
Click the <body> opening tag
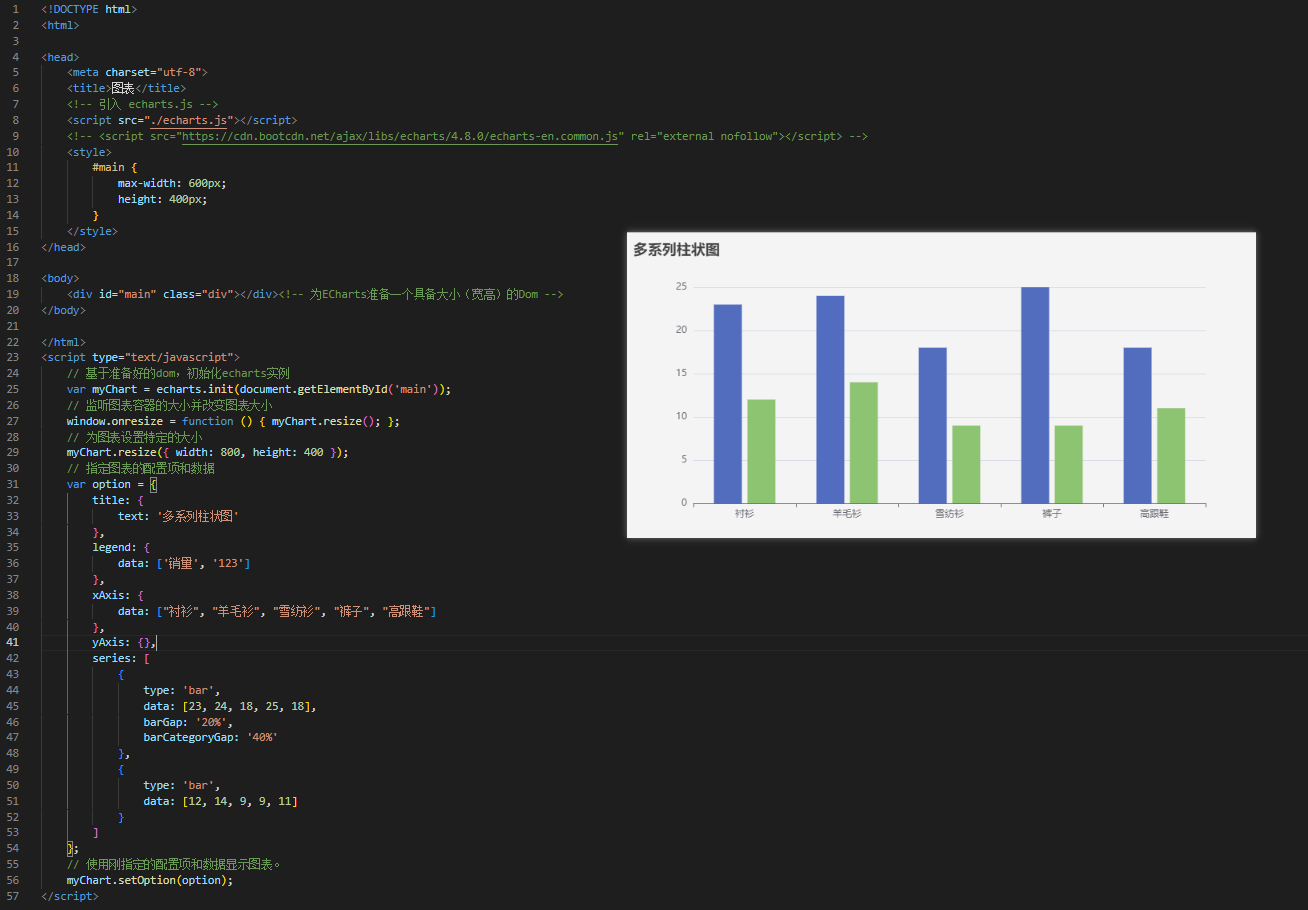[x=60, y=278]
